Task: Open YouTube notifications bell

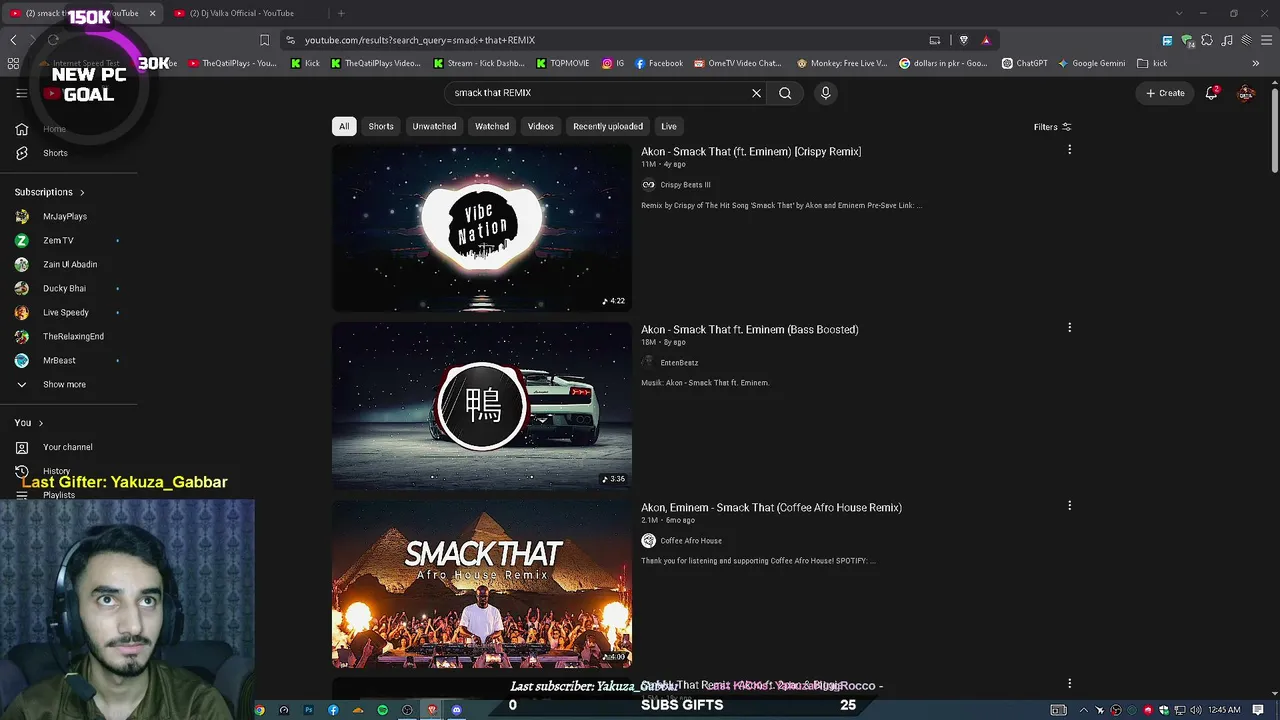Action: (x=1212, y=93)
